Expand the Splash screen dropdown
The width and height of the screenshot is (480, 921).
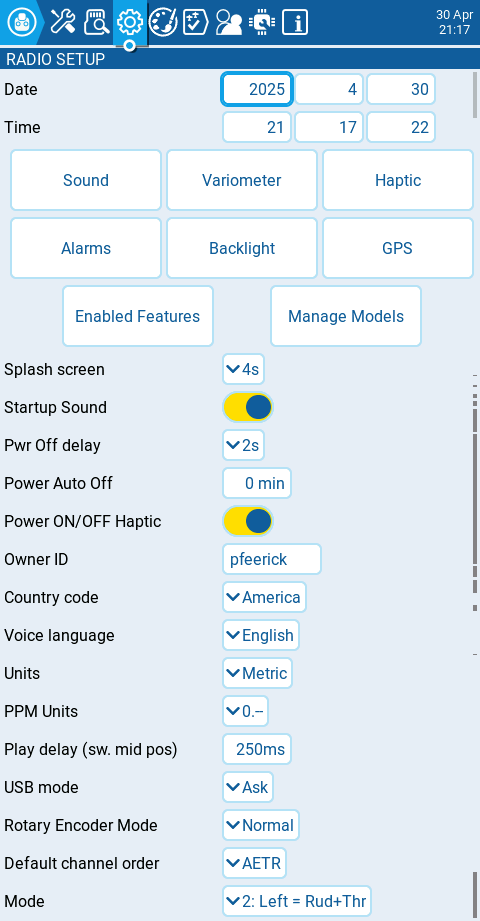(x=243, y=369)
